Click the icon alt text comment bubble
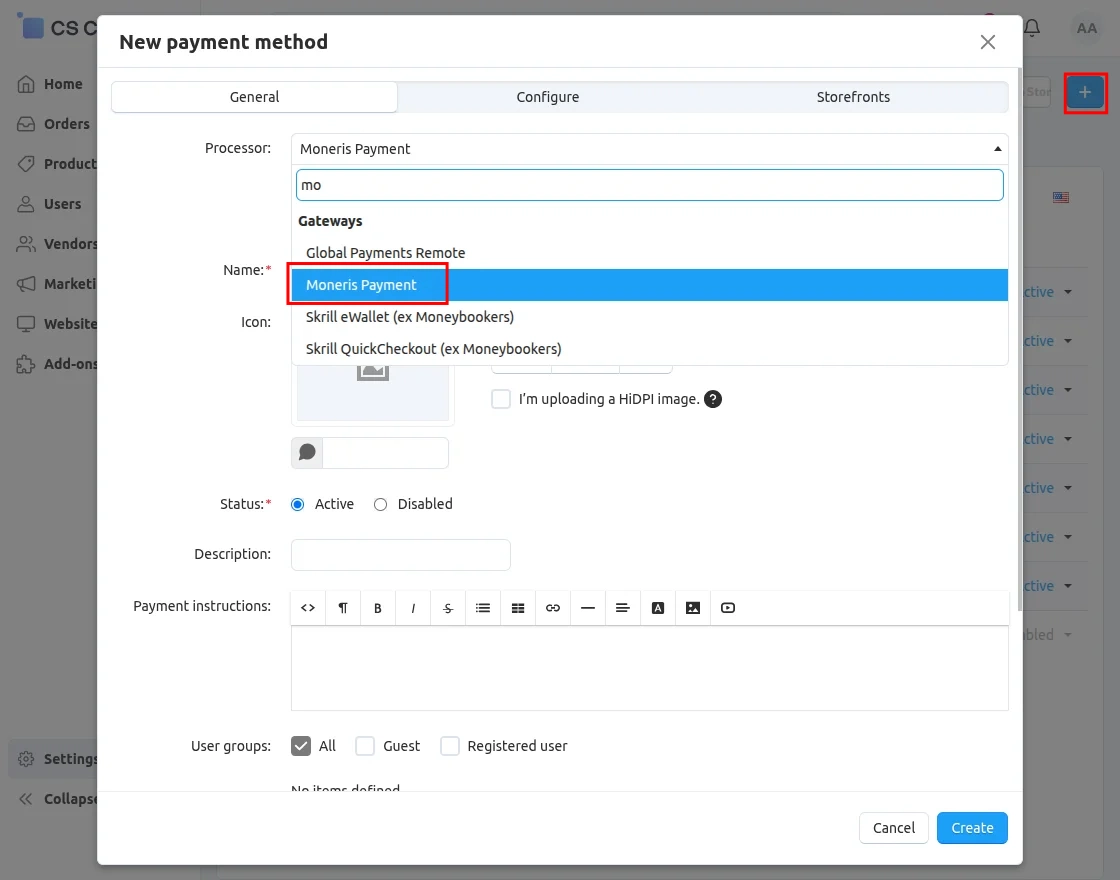Viewport: 1120px width, 880px height. [x=307, y=453]
